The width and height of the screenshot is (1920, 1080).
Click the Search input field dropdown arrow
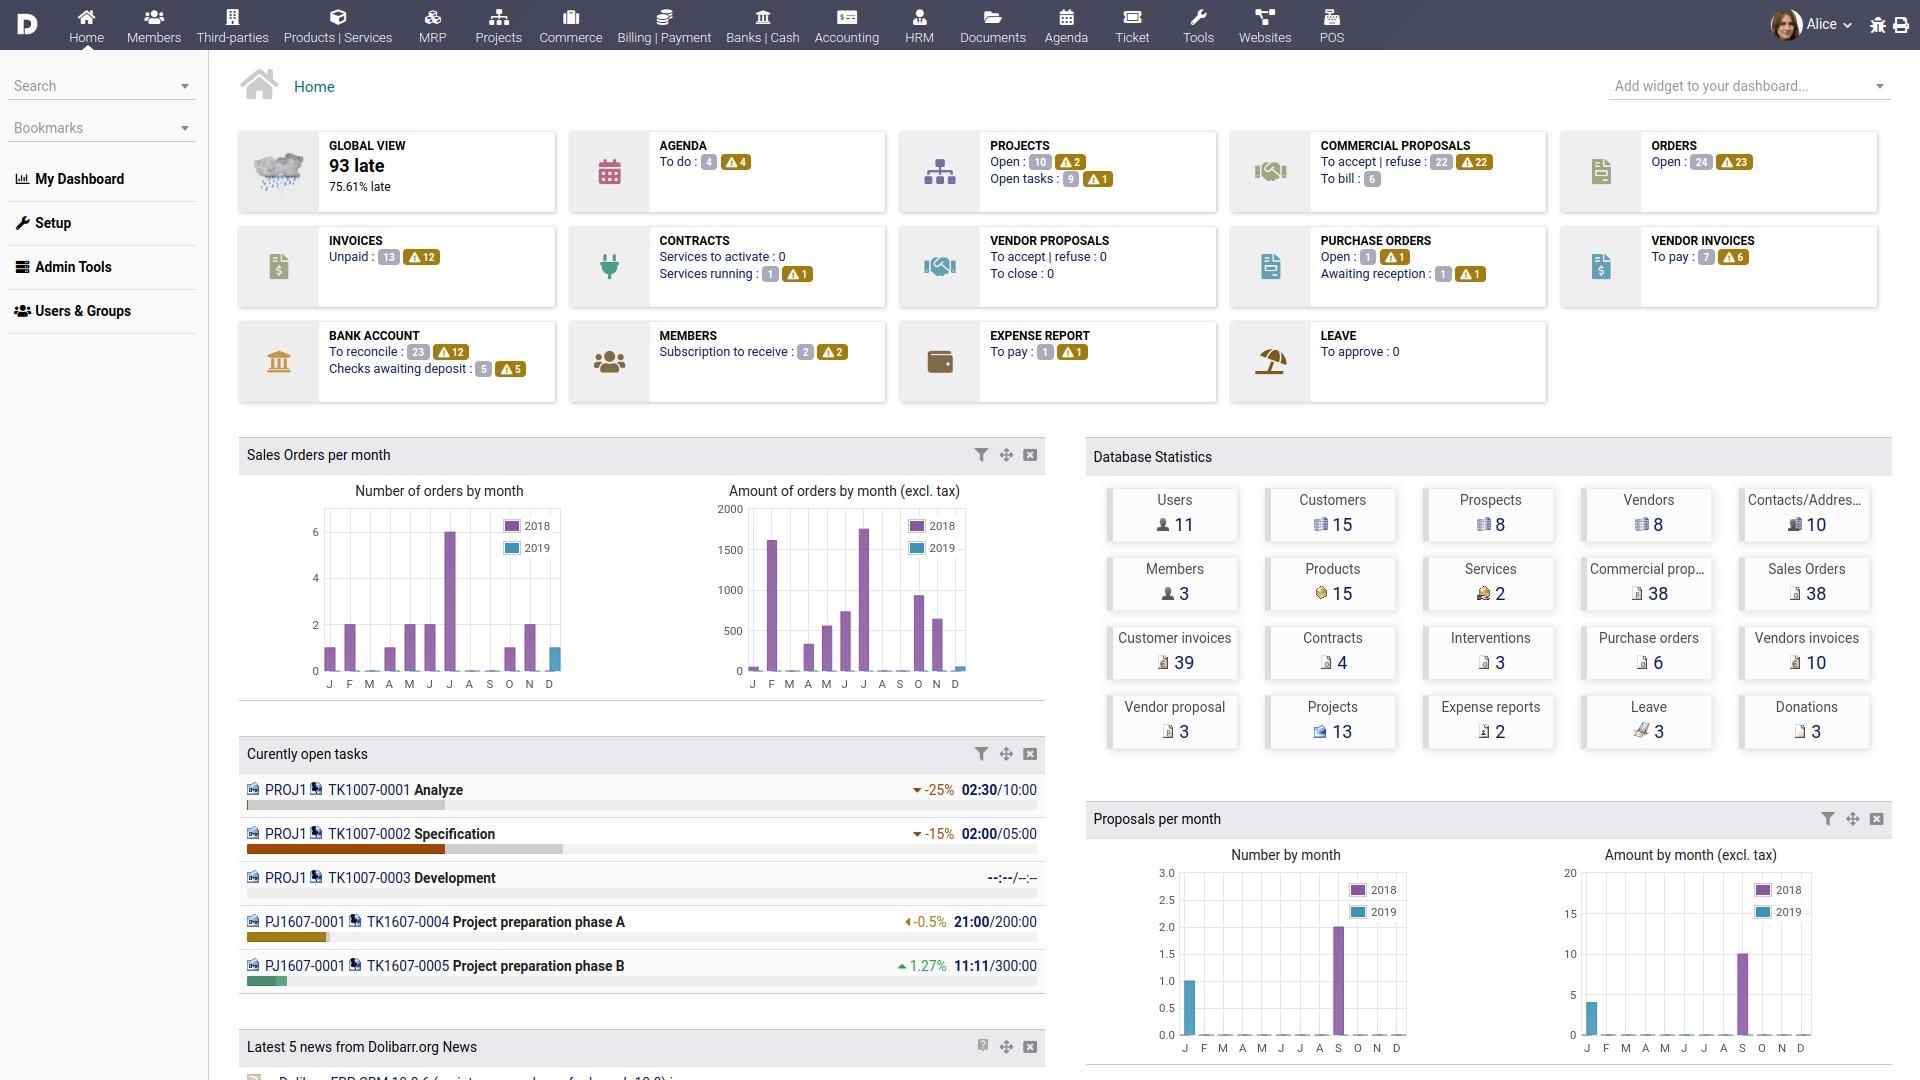tap(185, 84)
